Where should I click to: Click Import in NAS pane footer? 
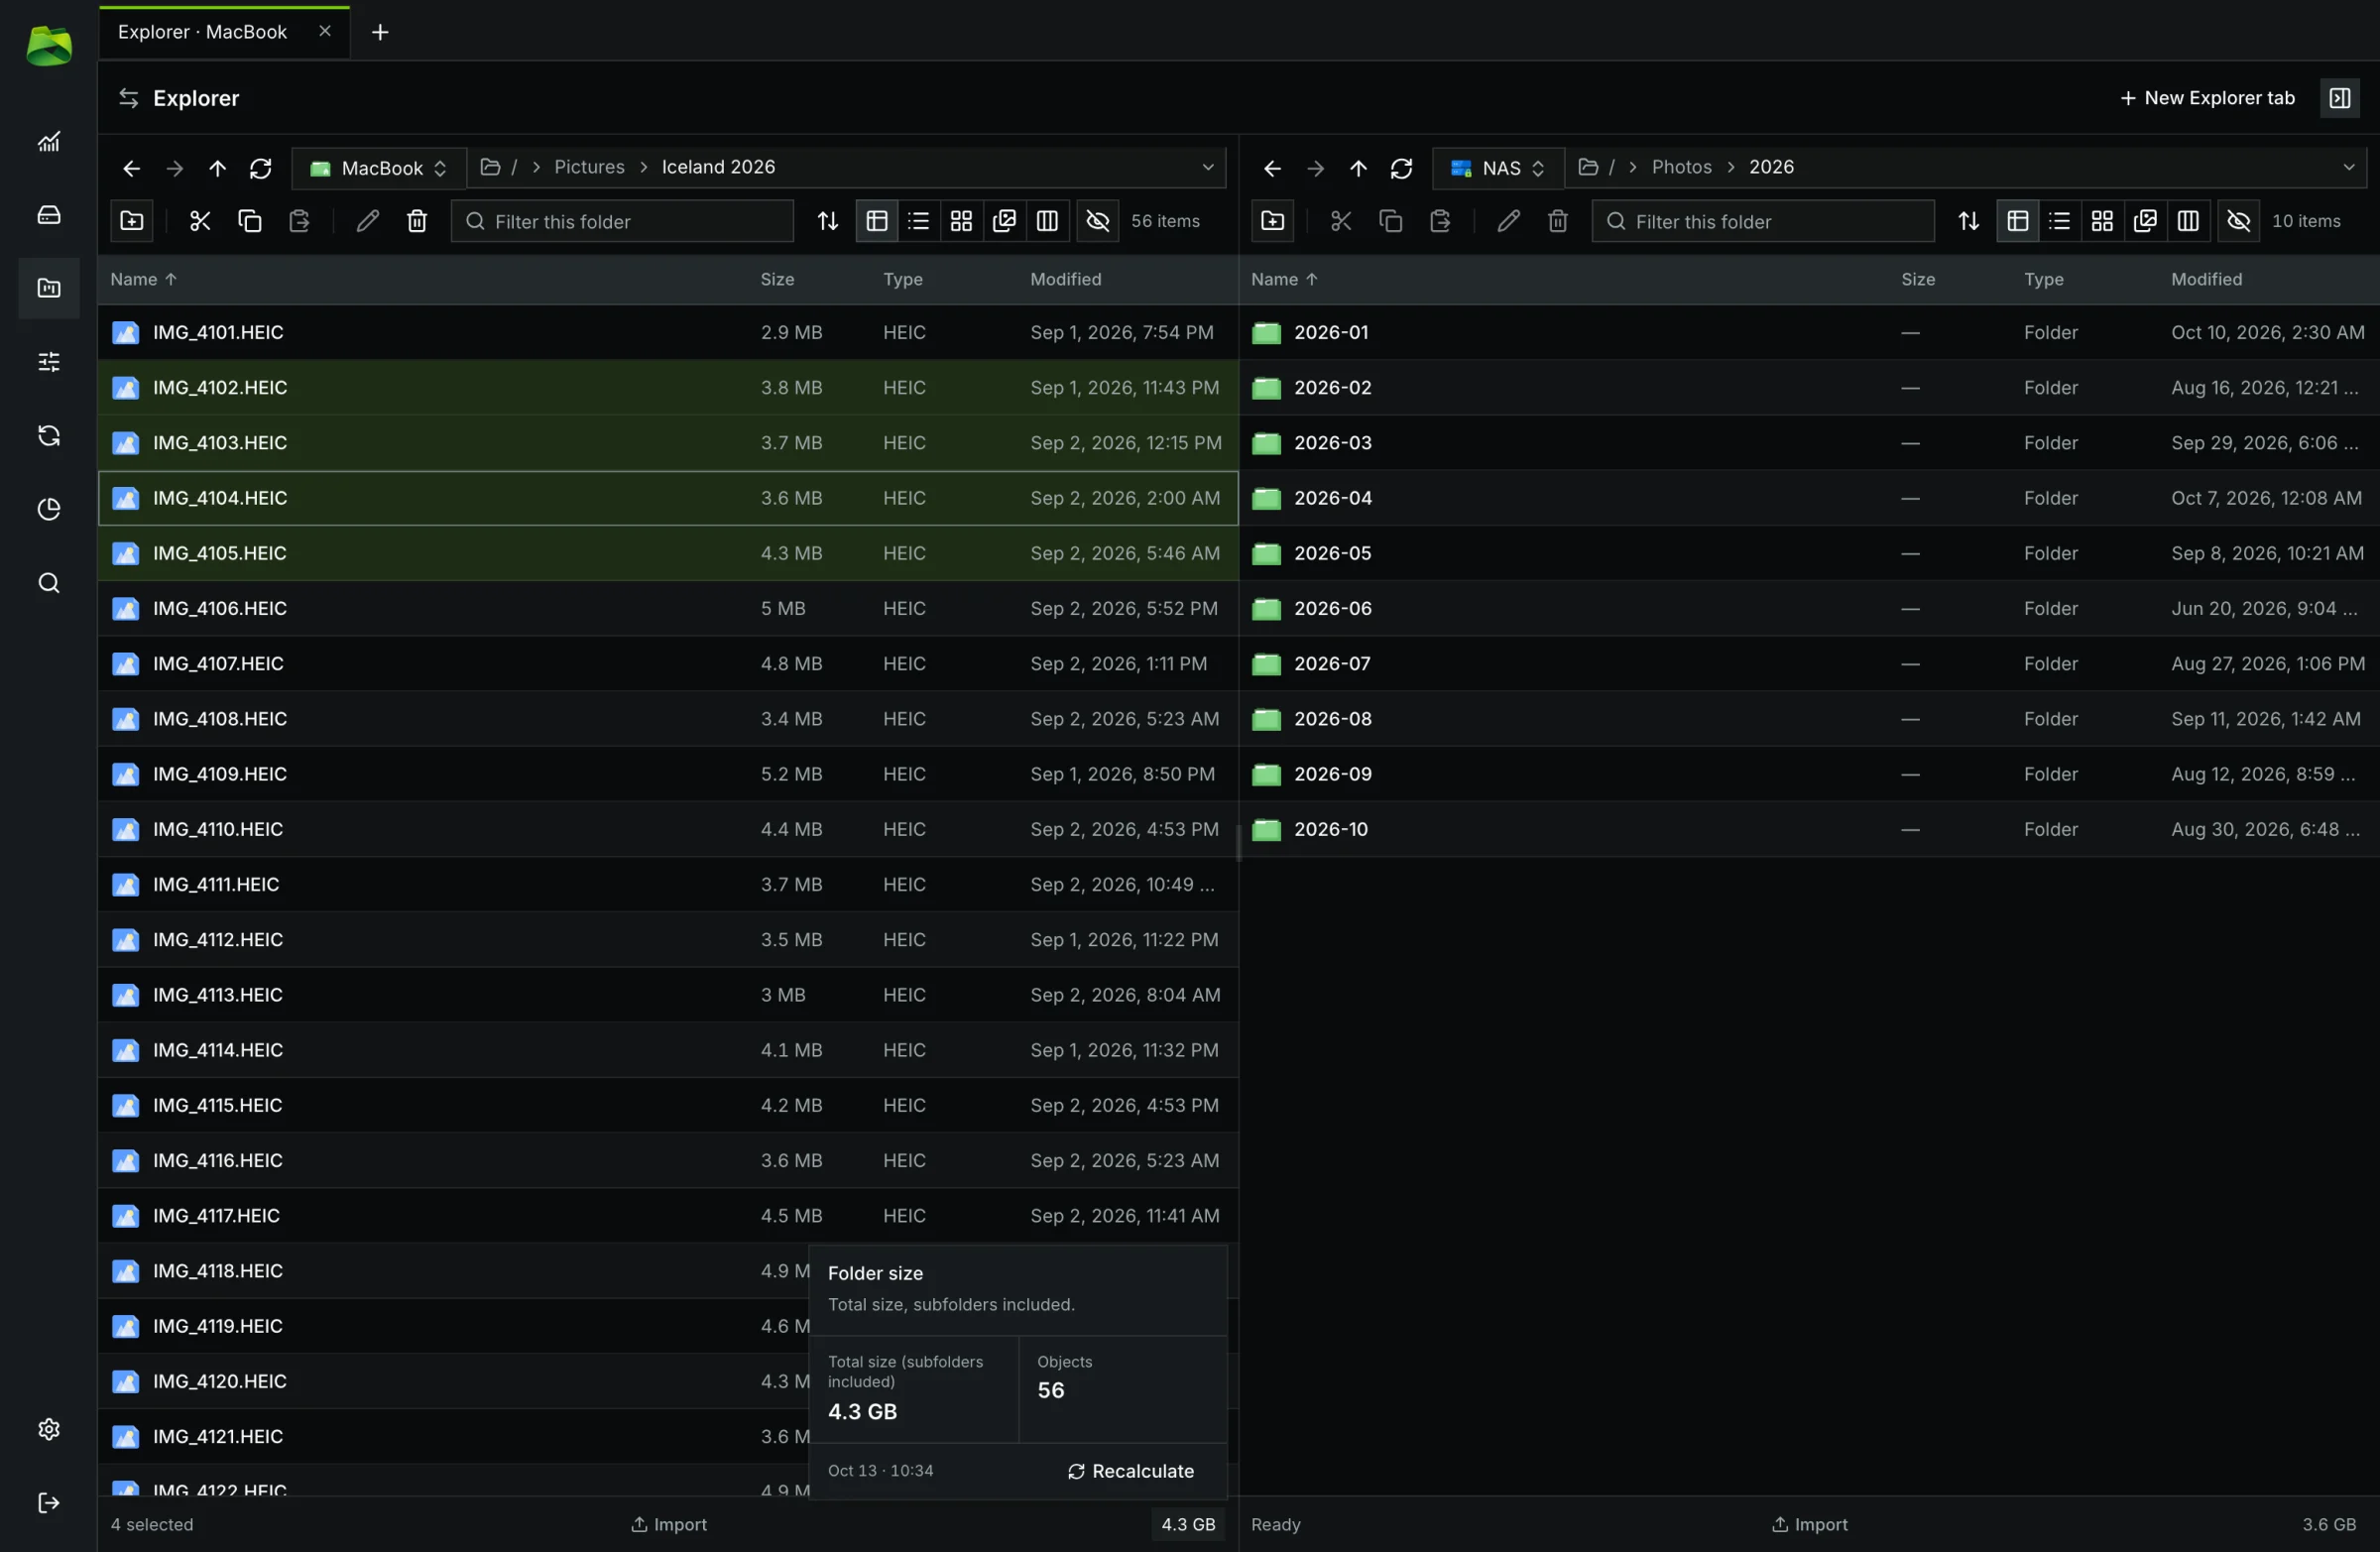1810,1524
